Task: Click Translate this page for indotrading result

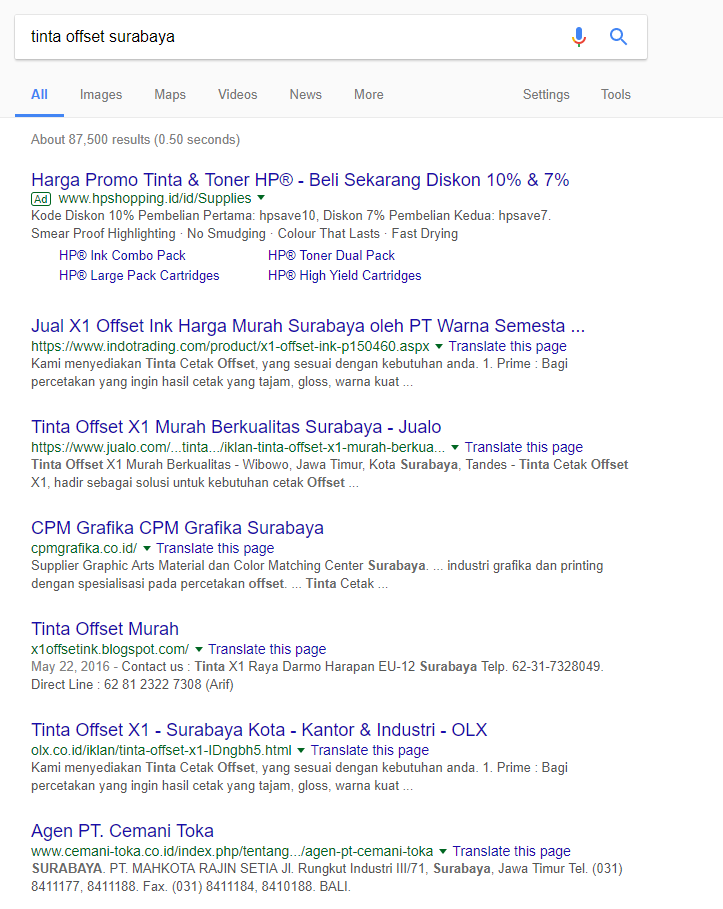Action: (x=507, y=346)
